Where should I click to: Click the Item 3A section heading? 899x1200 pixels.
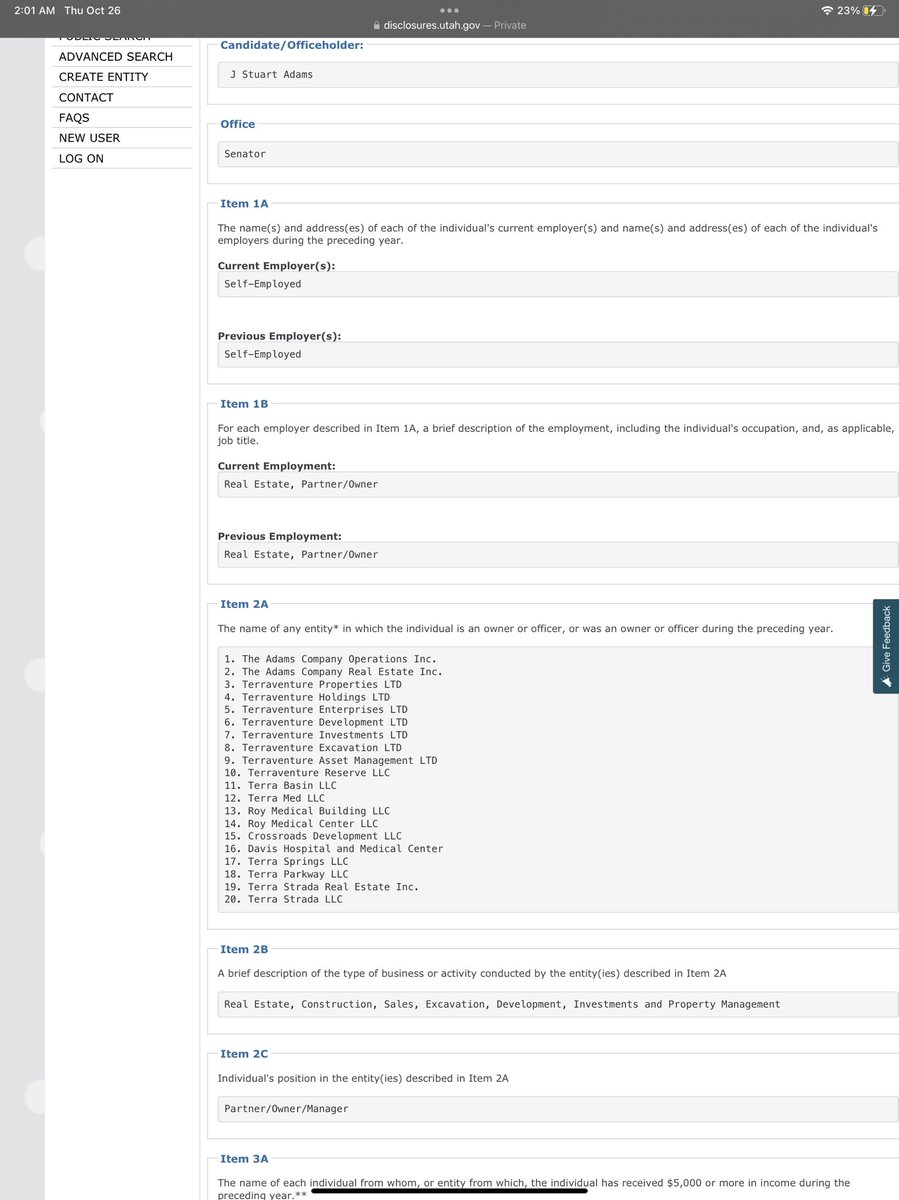(x=244, y=1159)
